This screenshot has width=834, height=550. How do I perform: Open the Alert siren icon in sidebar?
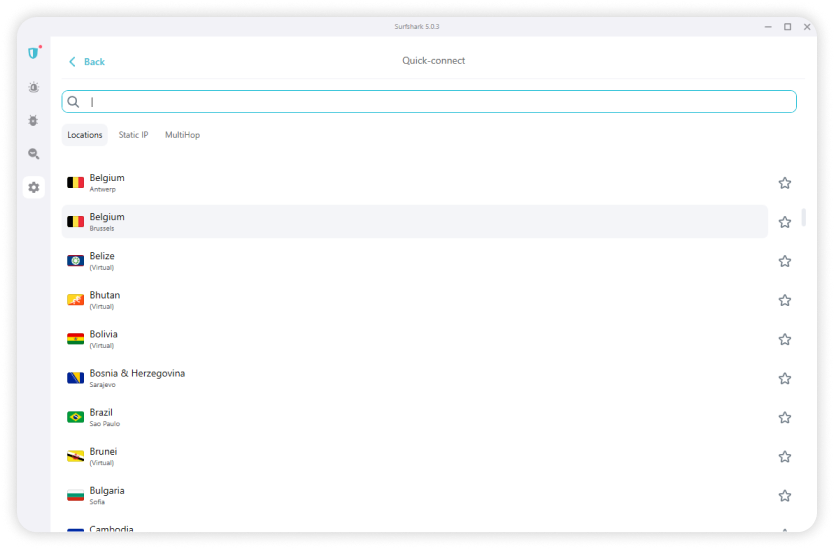[x=34, y=88]
